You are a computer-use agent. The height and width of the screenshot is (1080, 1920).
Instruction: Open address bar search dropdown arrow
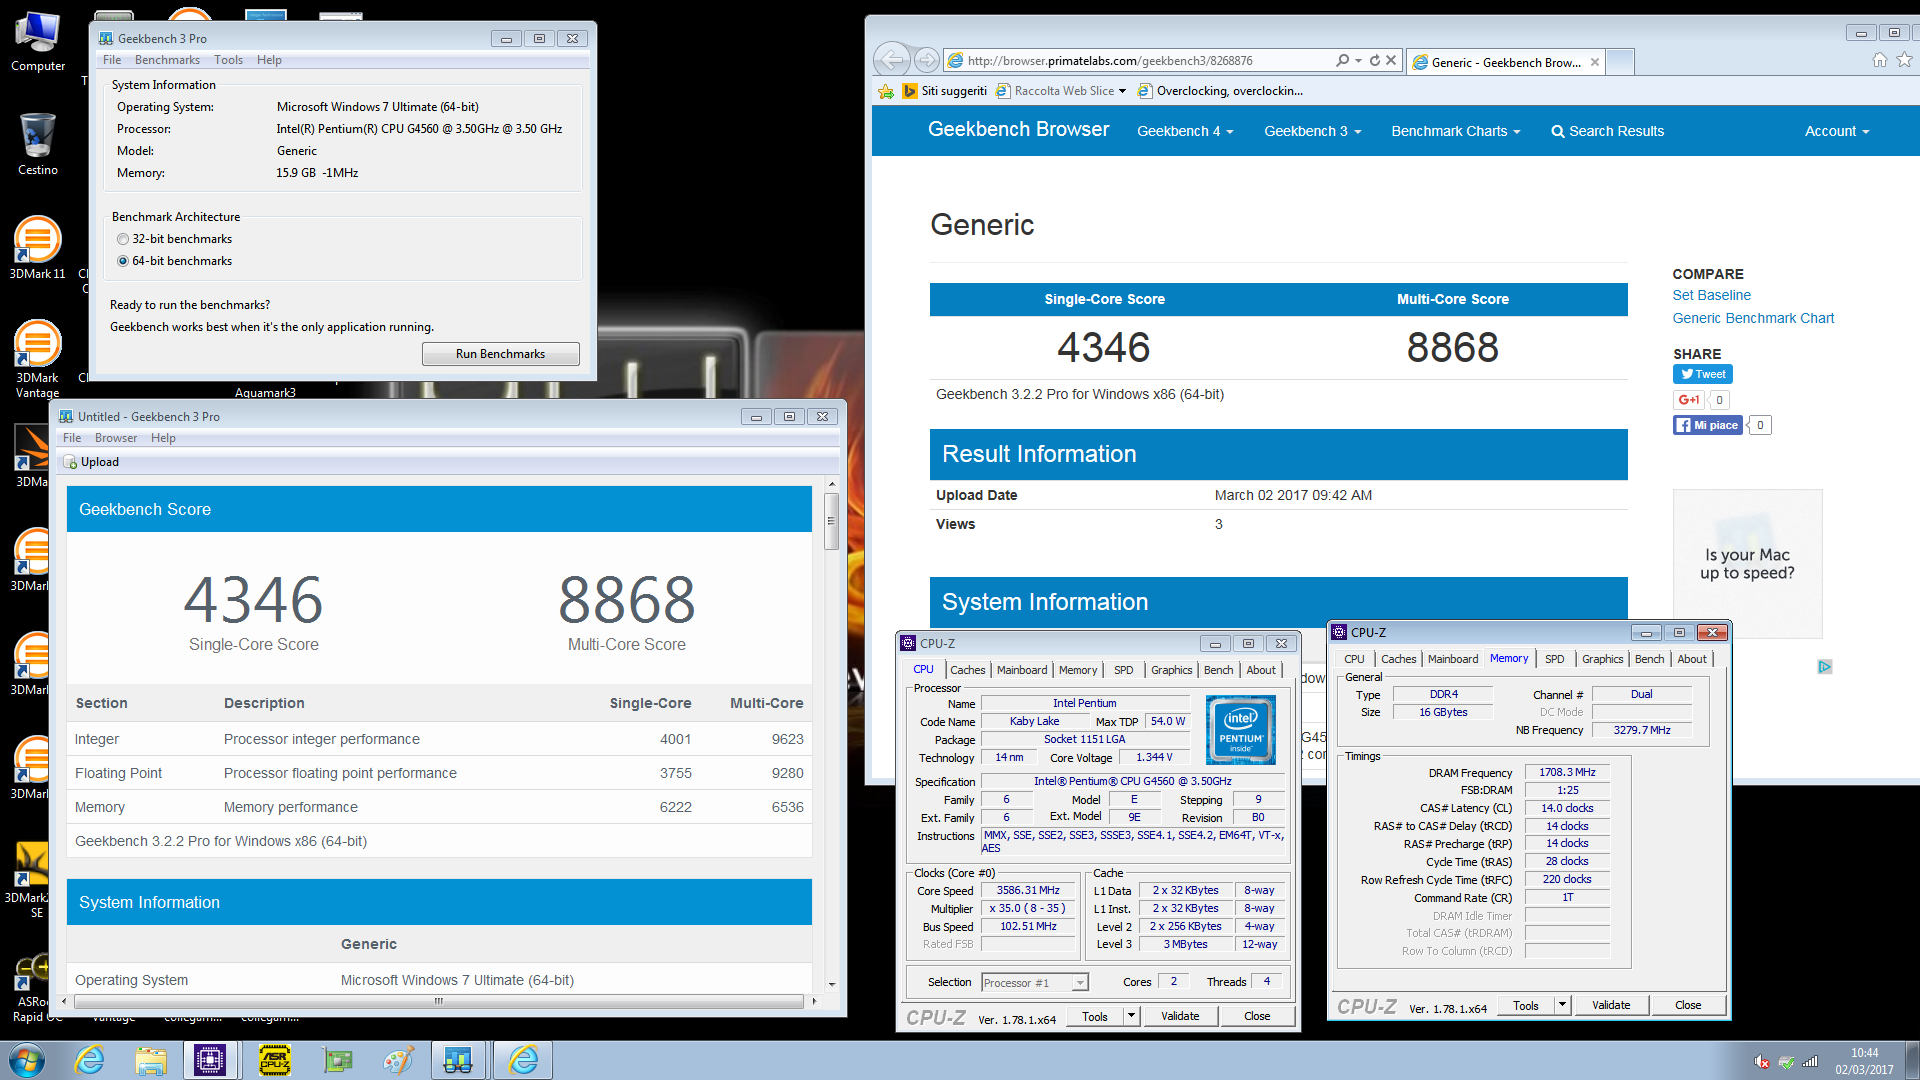1358,60
